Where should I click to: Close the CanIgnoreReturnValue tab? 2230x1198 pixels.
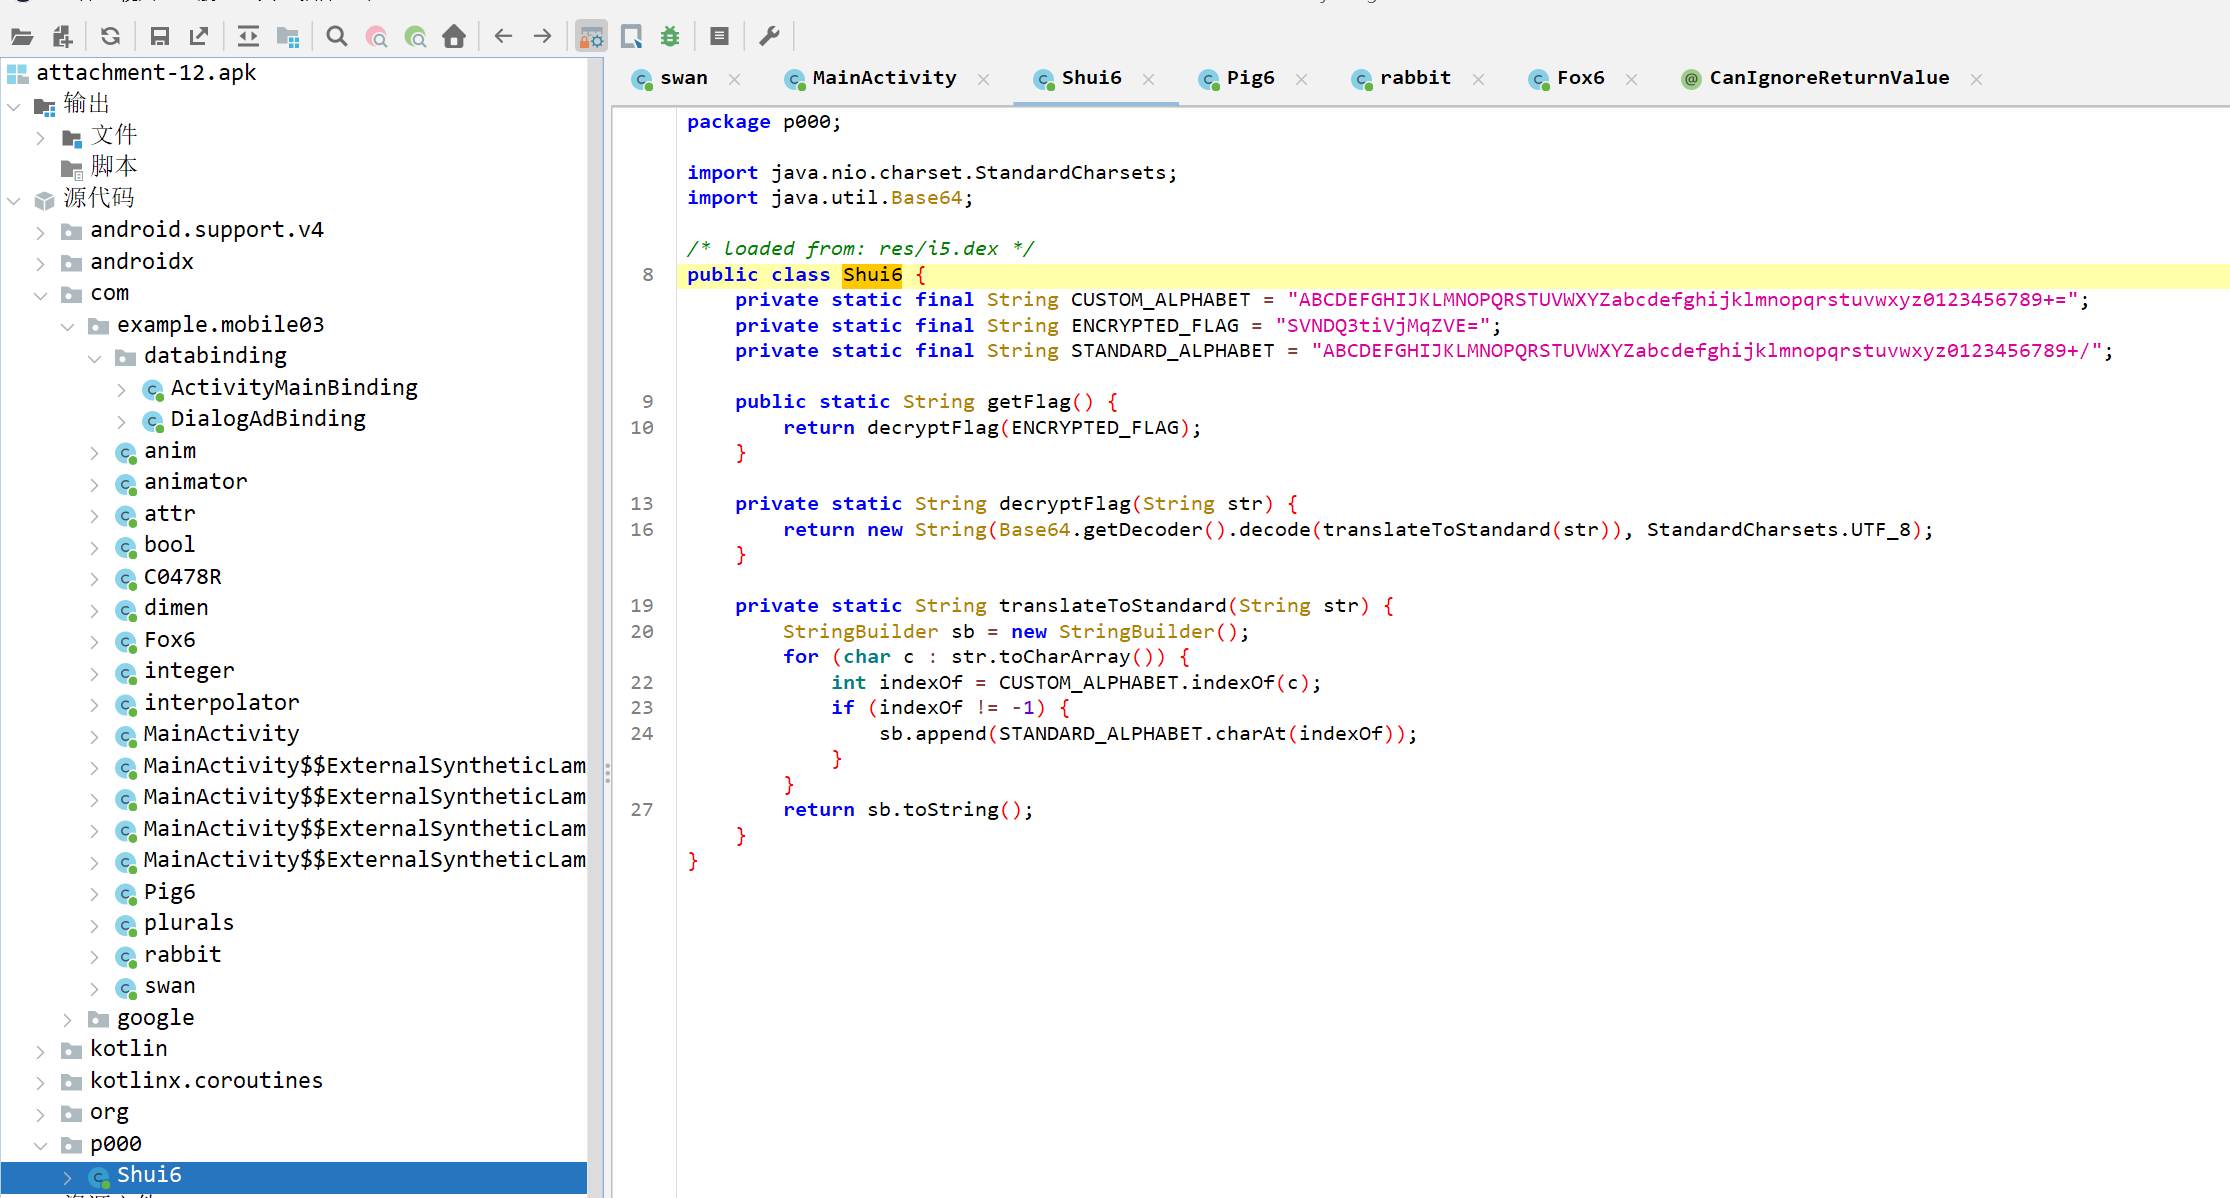coord(1976,79)
